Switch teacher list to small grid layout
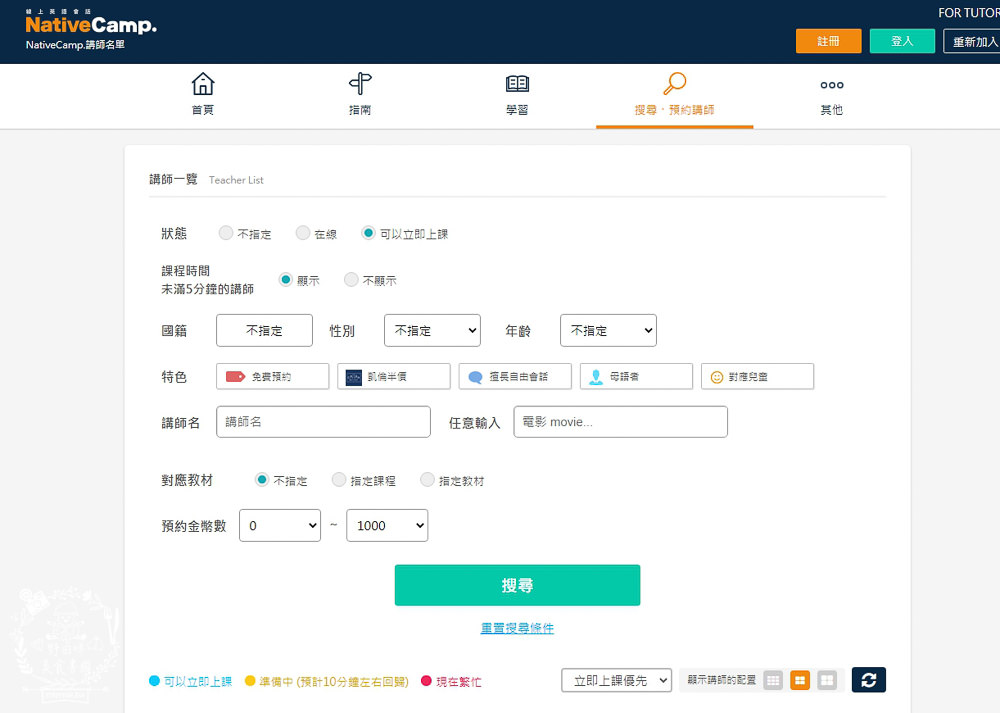Screen dimensions: 1000x713 (x=773, y=680)
